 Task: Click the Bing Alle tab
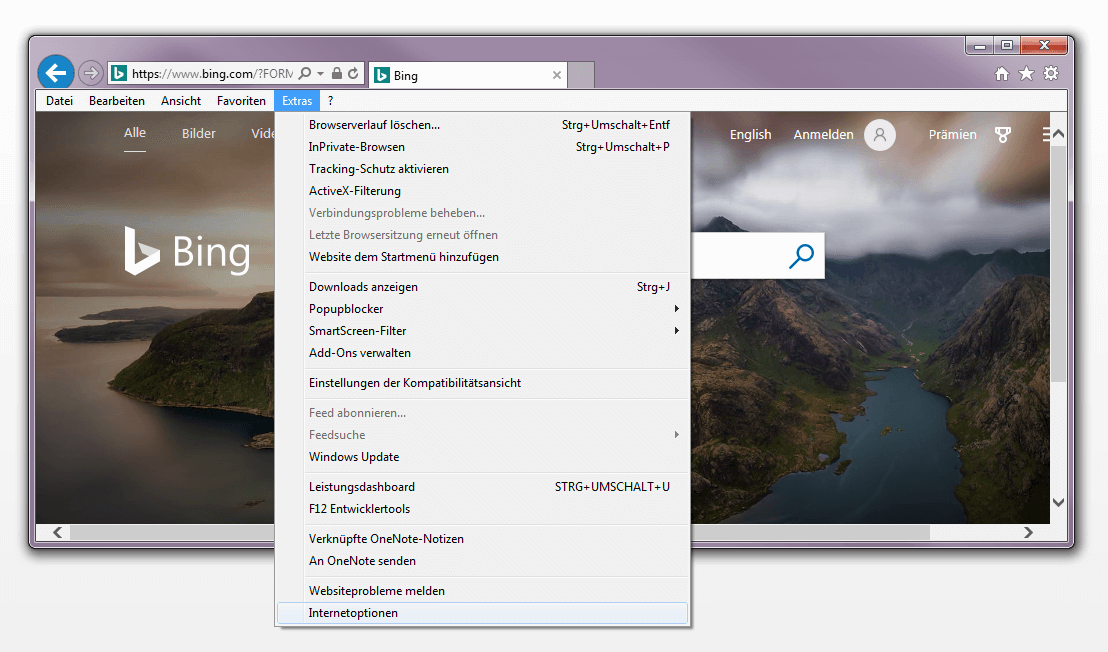(135, 133)
